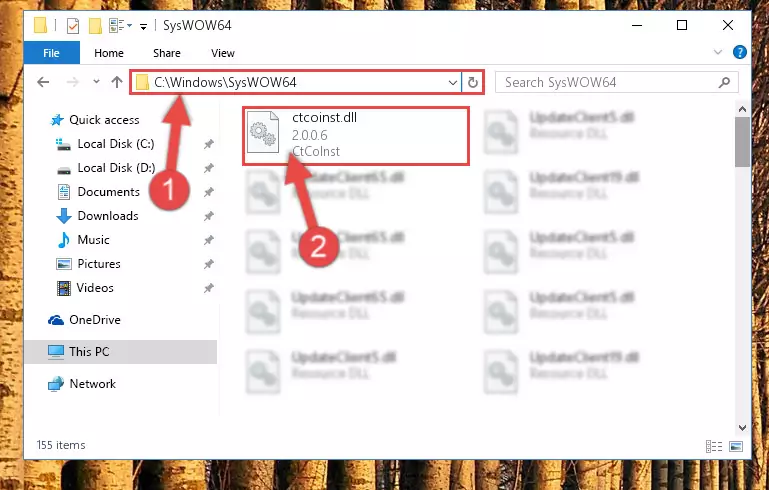Click the Properties icon in quick access toolbar

pos(73,26)
